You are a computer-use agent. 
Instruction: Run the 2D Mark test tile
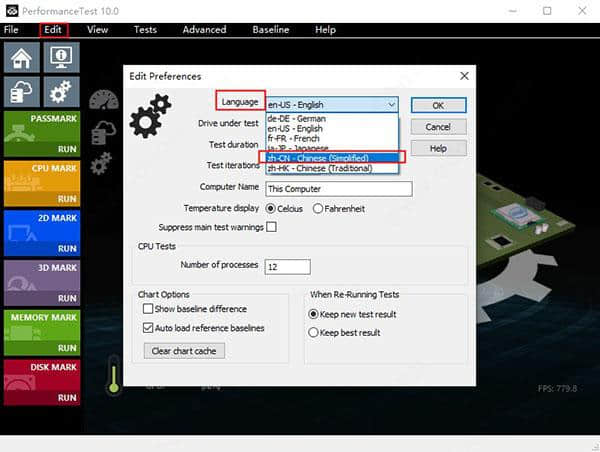[x=40, y=232]
